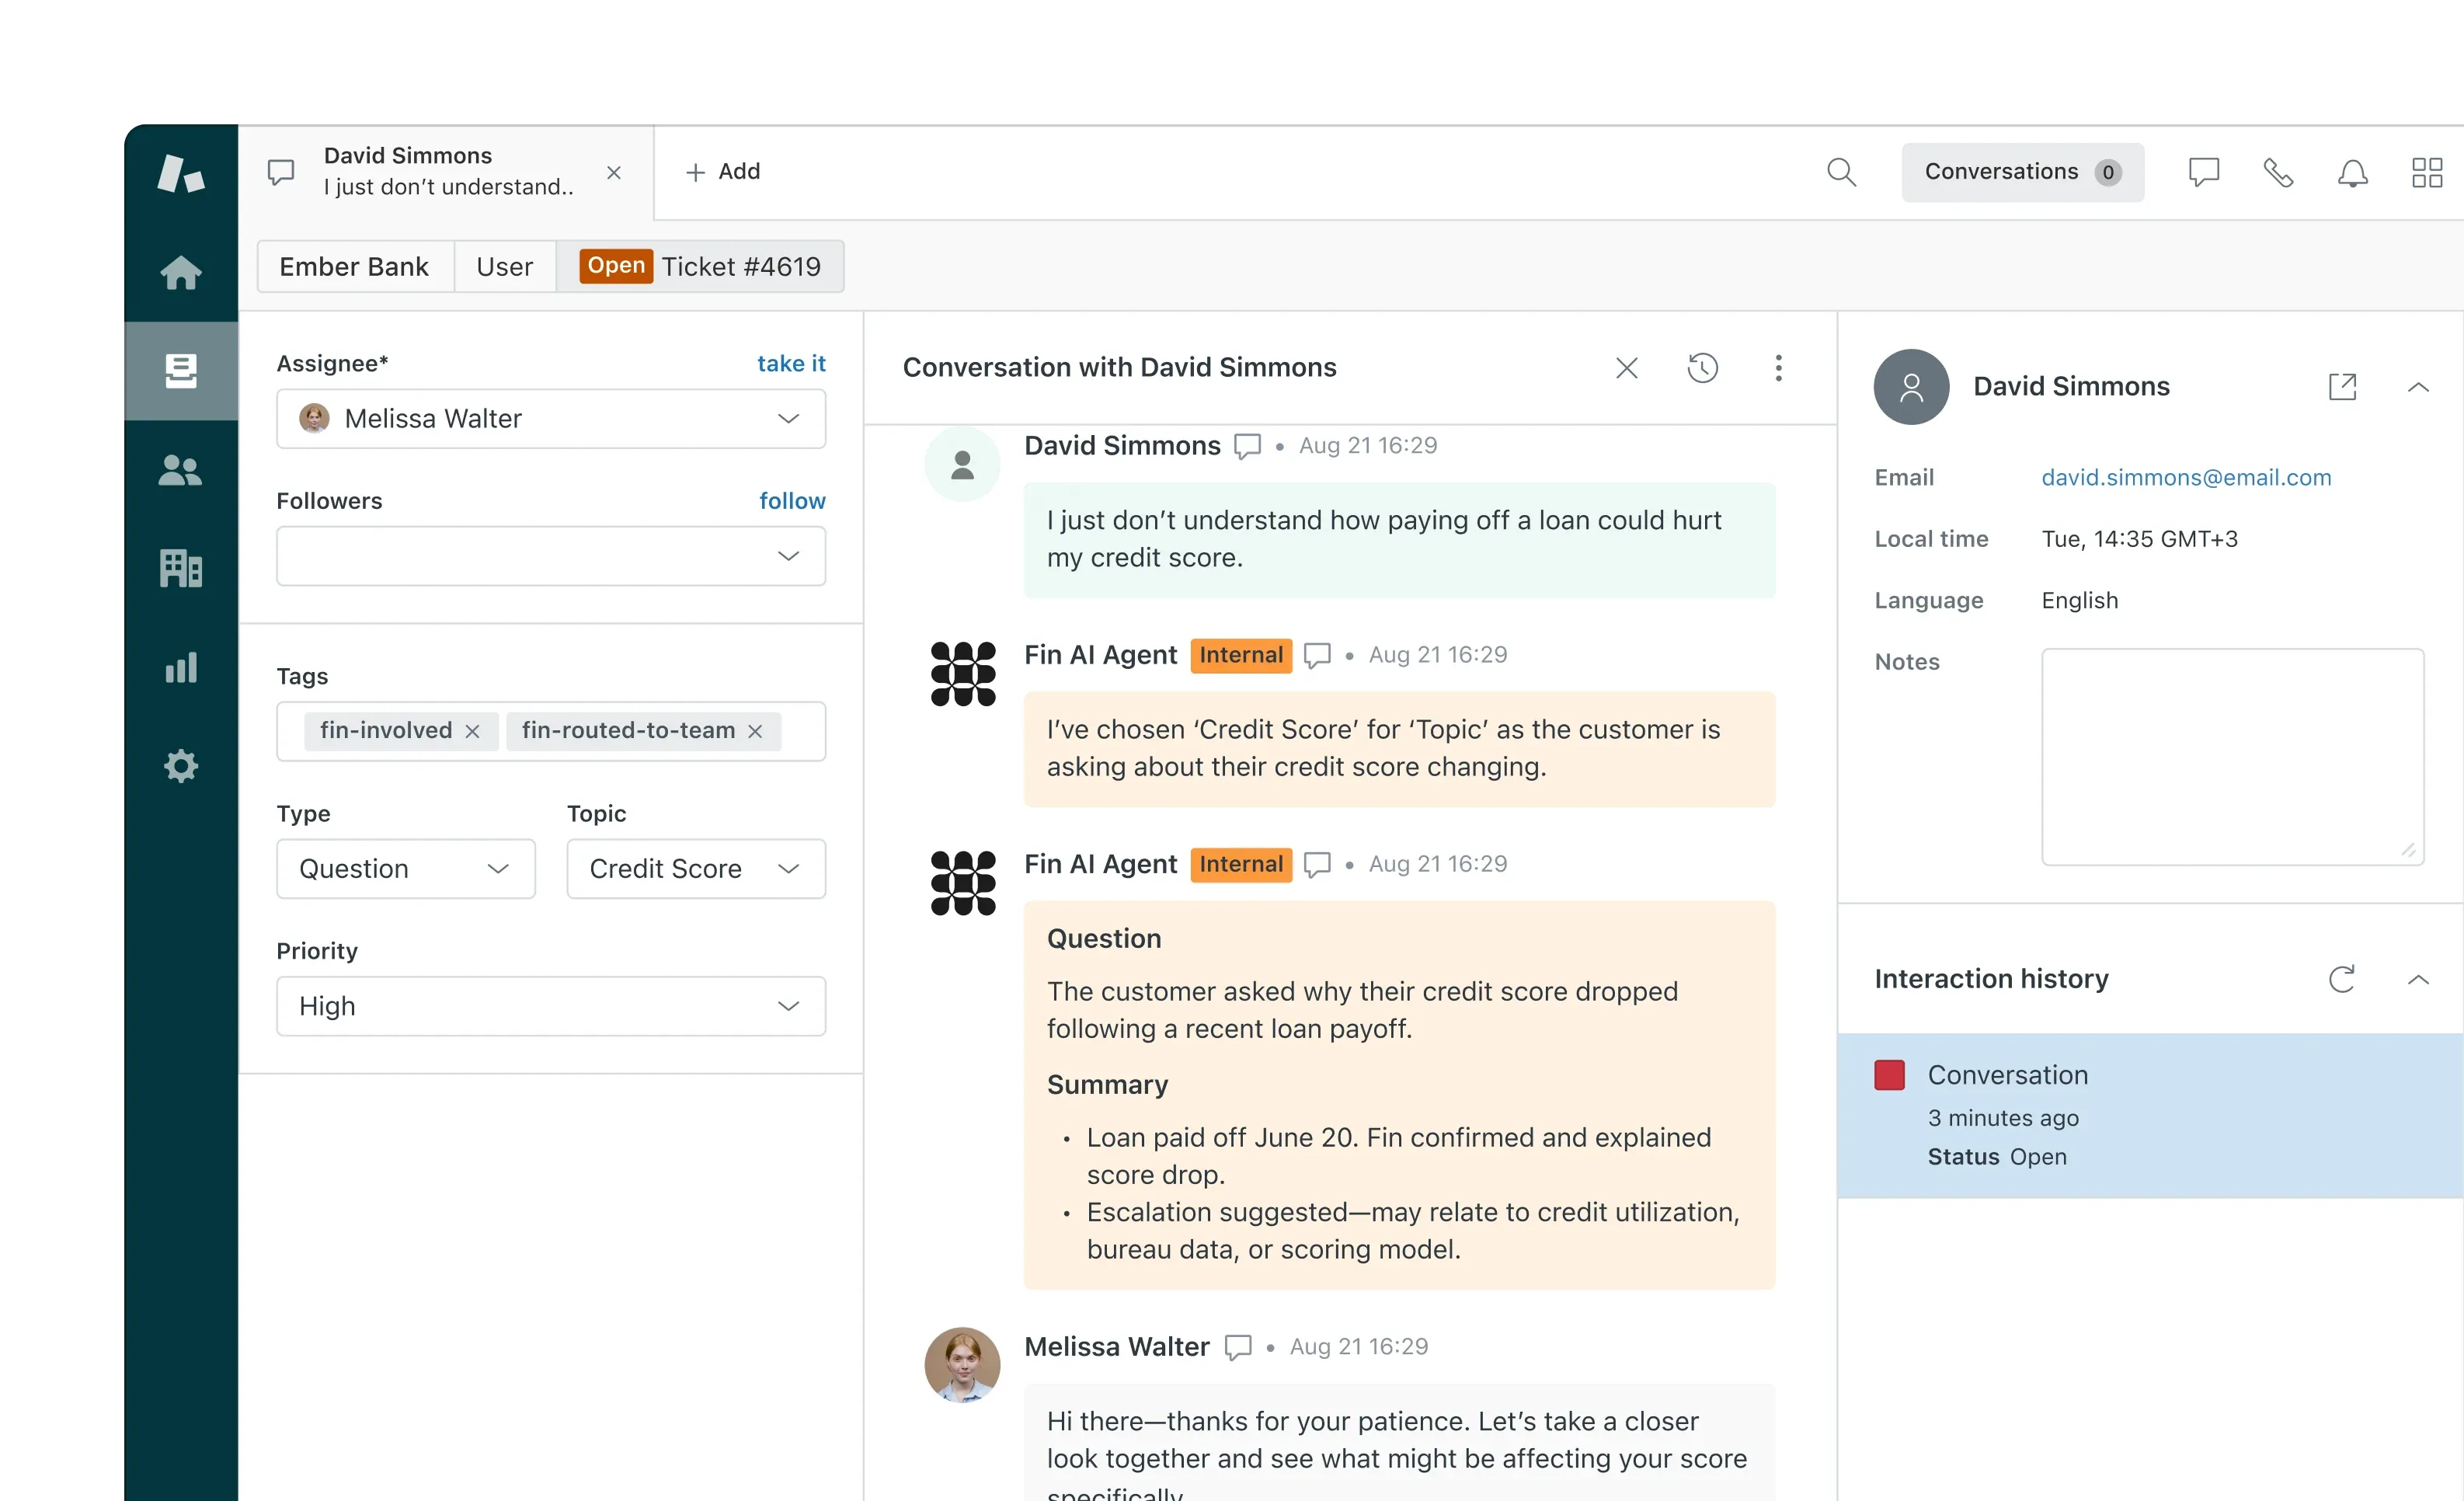2464x1501 pixels.
Task: Click the search magnifier icon
Action: point(1841,172)
